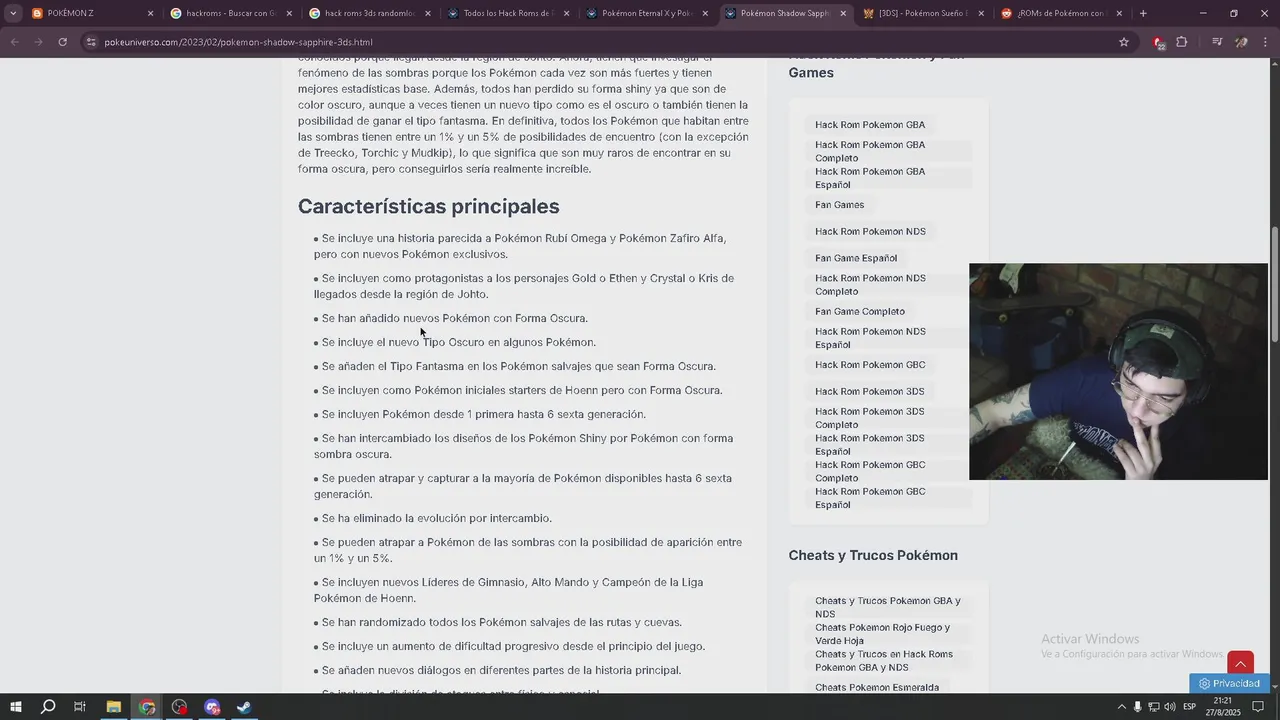The image size is (1280, 720).
Task: Open File Explorer from the taskbar
Action: tap(114, 707)
